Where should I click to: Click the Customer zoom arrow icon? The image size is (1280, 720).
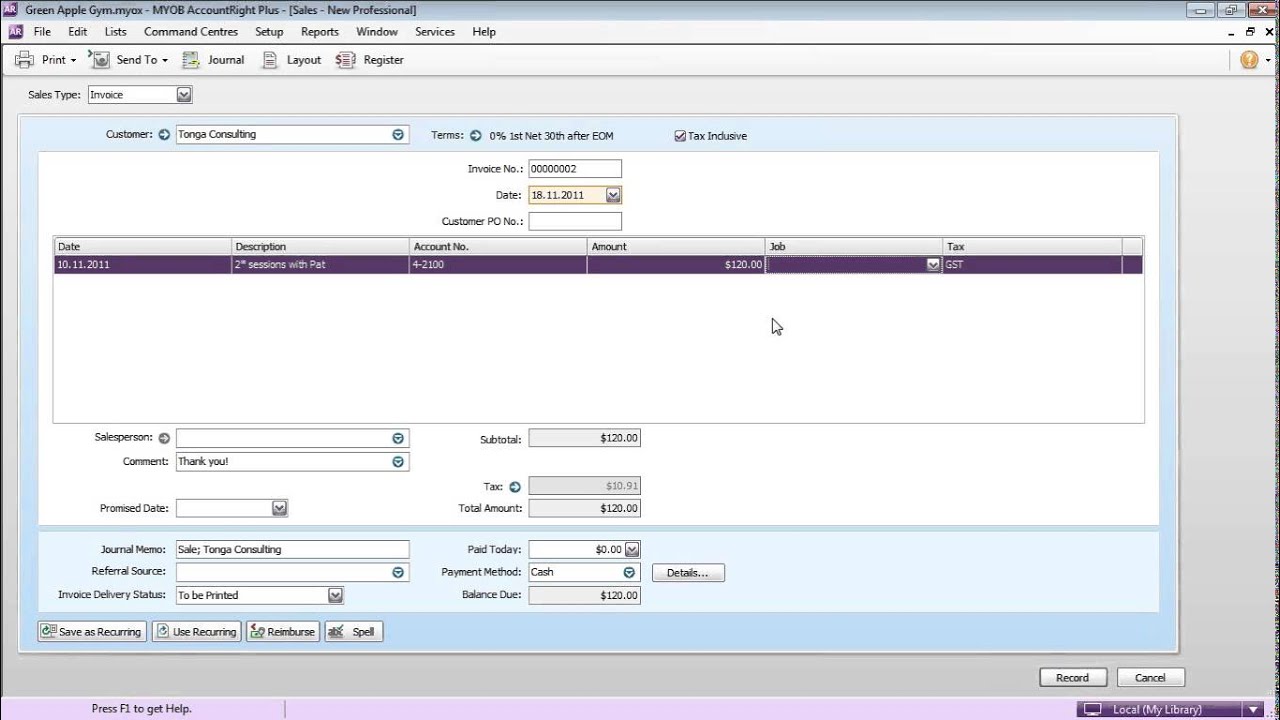tap(164, 135)
